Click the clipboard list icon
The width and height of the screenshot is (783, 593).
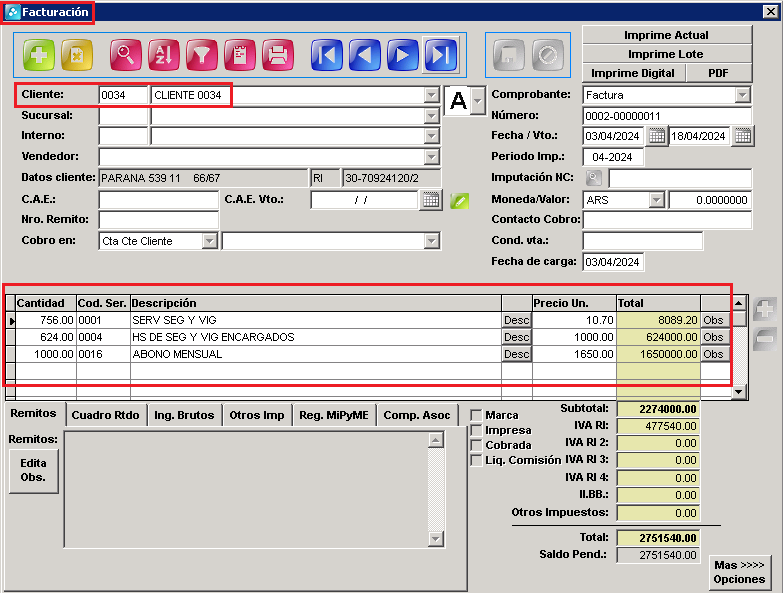(x=240, y=54)
